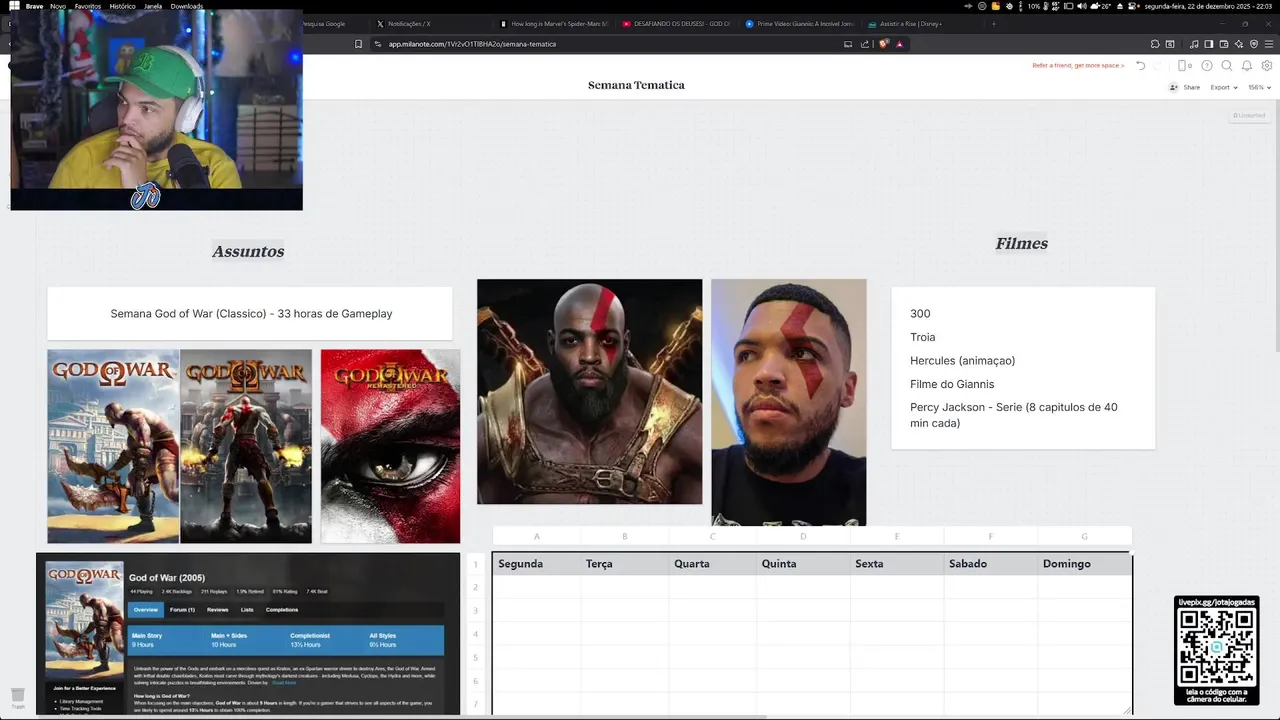Click Hercules (animaçao) in film list
Screen dimensions: 1280x720
[x=962, y=361]
